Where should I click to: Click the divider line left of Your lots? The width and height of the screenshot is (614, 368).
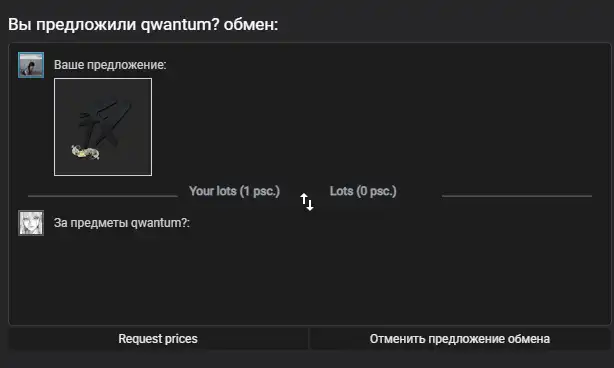103,195
